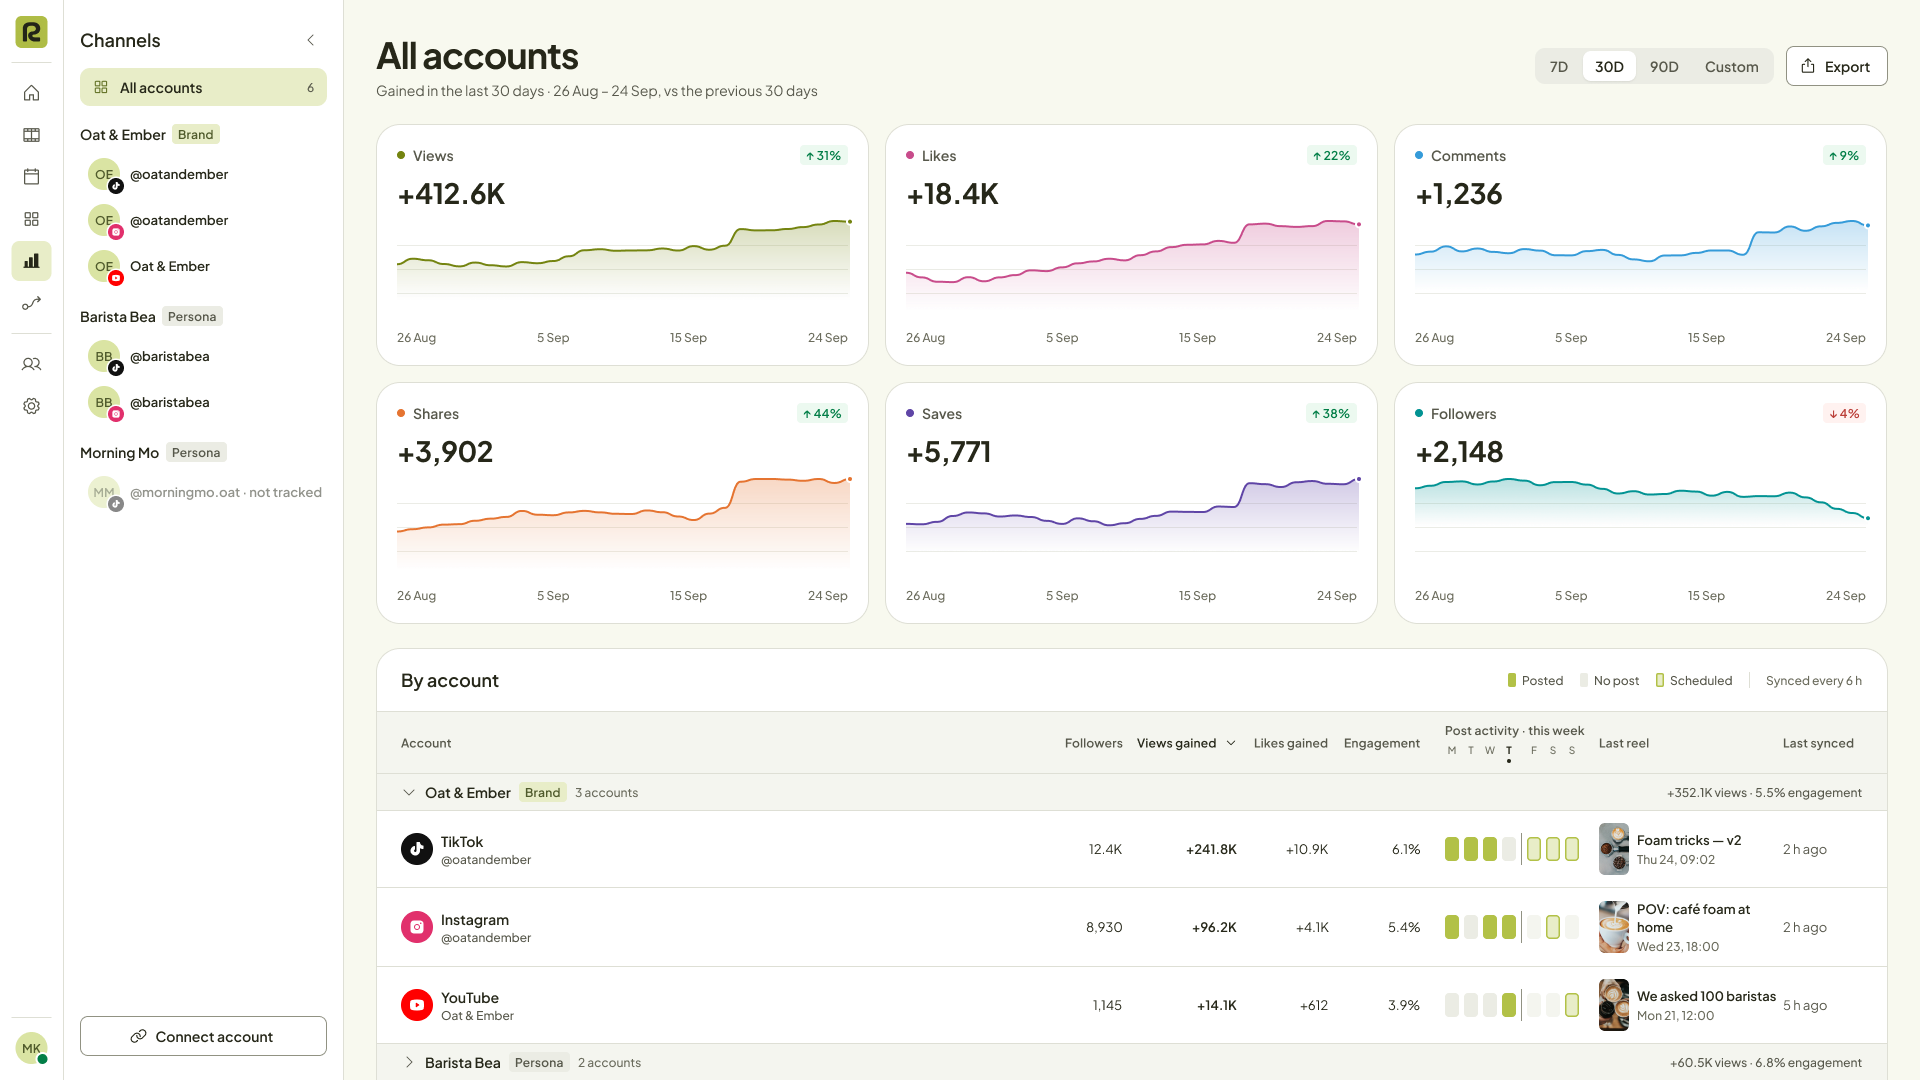1920x1080 pixels.
Task: Select All accounts in Channels
Action: point(203,87)
